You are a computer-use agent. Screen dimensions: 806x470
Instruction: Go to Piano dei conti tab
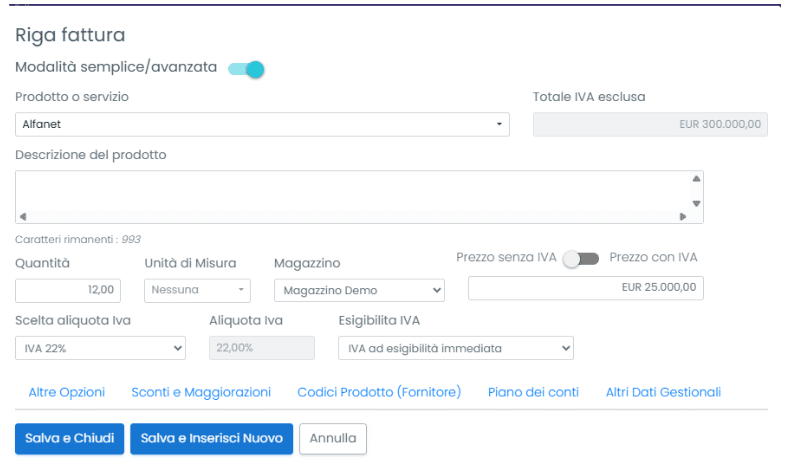coord(533,392)
